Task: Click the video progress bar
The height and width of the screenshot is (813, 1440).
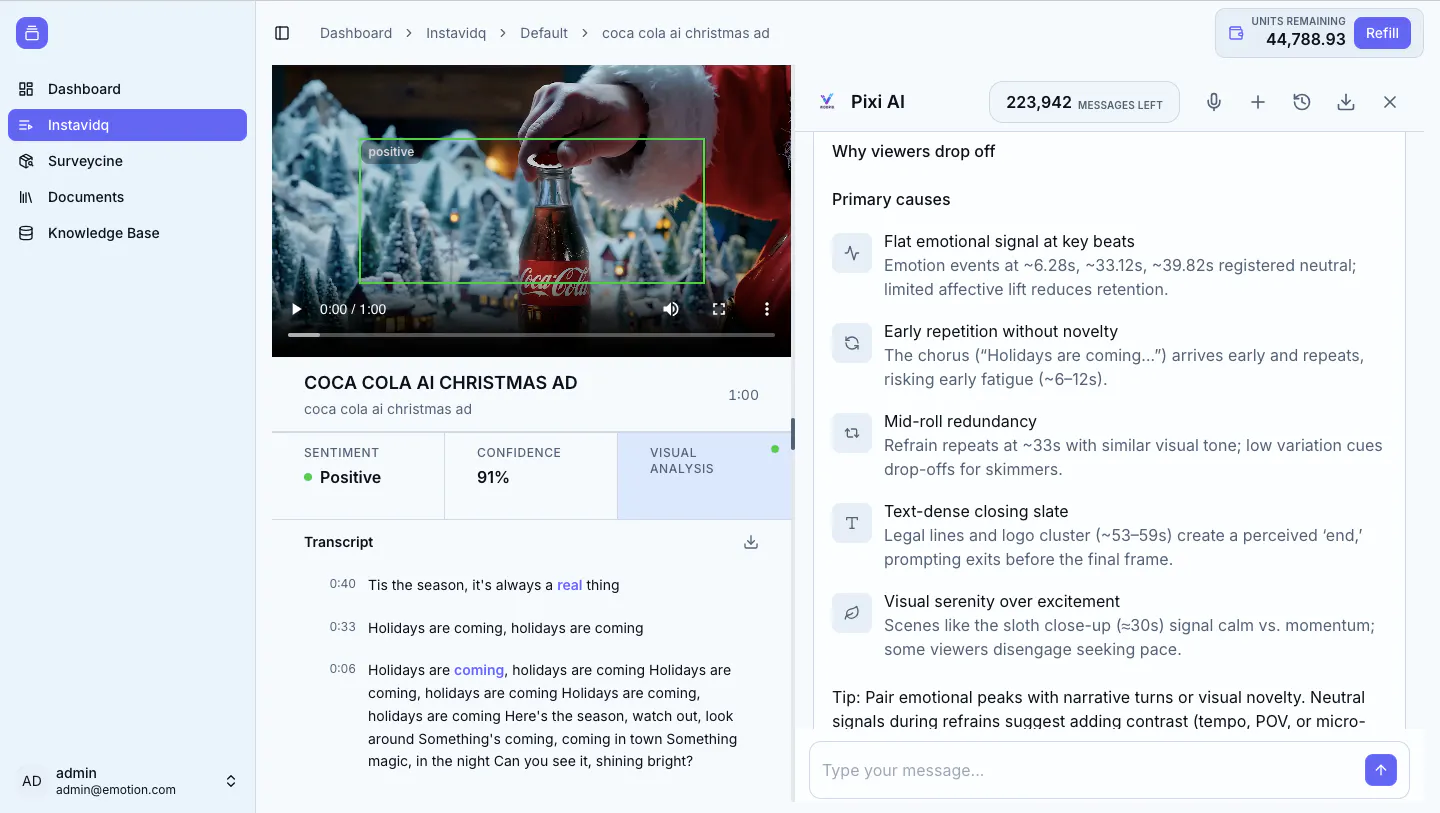Action: (x=531, y=335)
